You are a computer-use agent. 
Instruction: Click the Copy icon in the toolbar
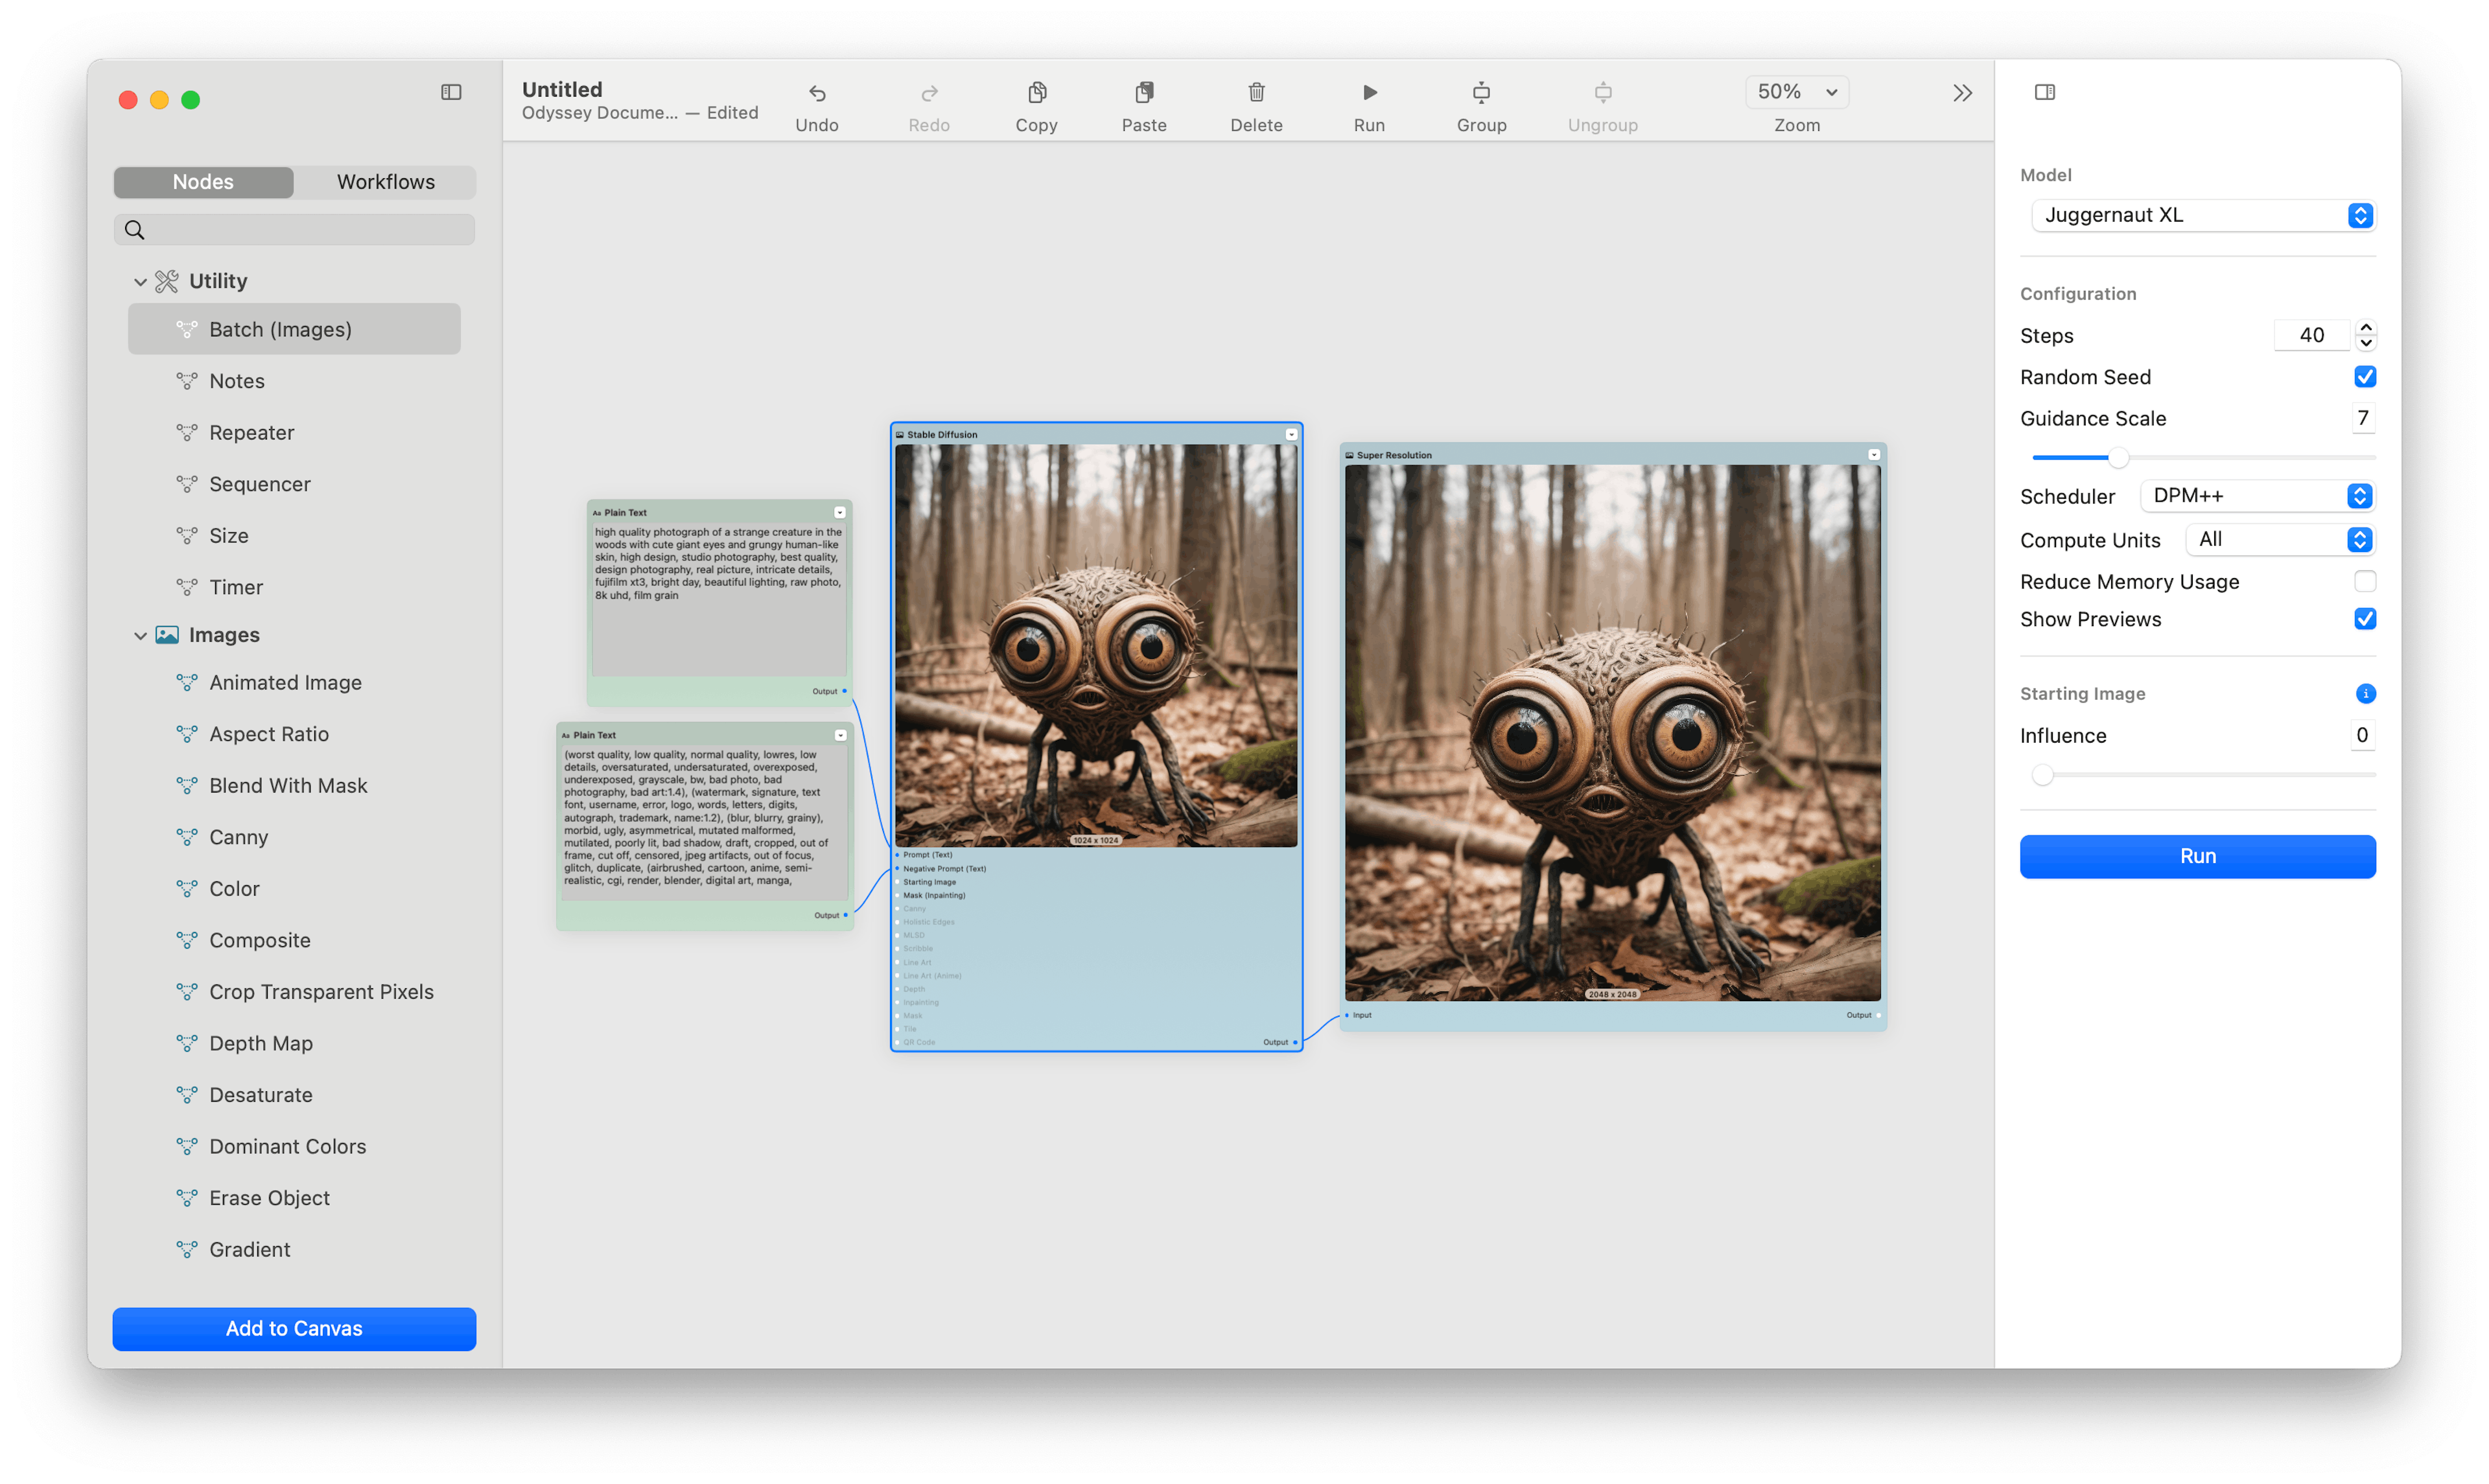[x=1036, y=92]
